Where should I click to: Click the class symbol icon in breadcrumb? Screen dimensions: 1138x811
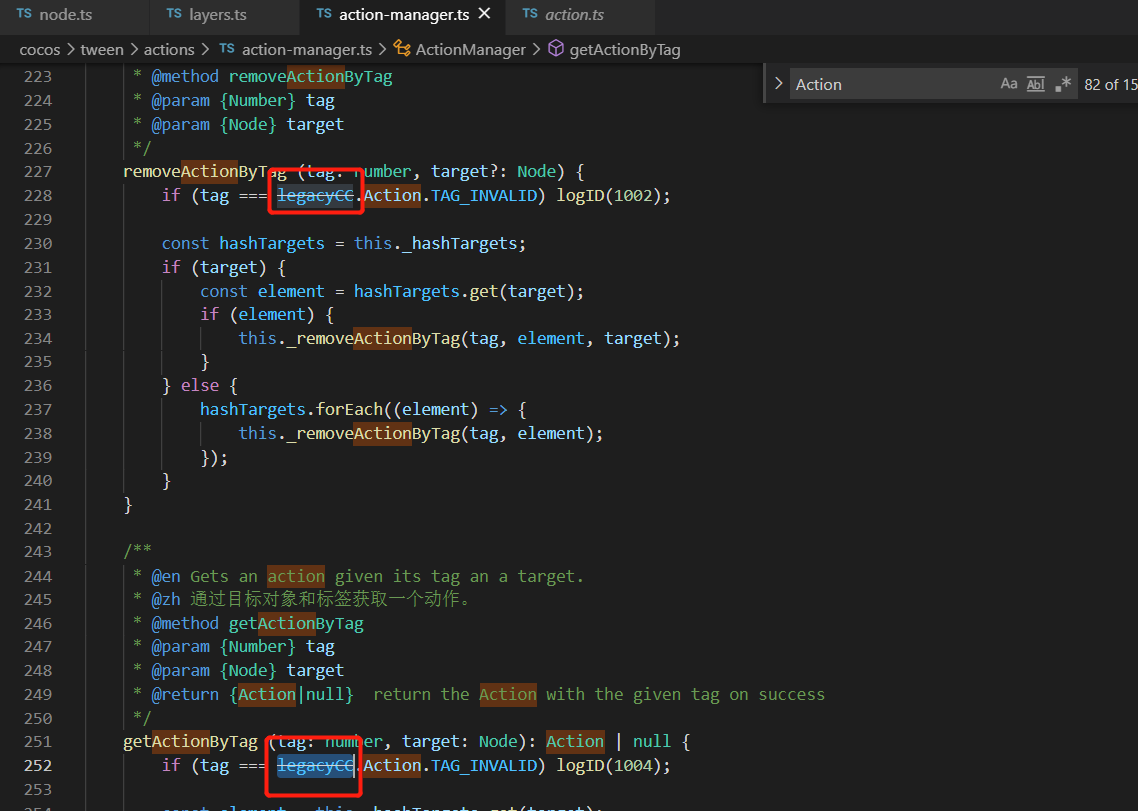coord(402,49)
